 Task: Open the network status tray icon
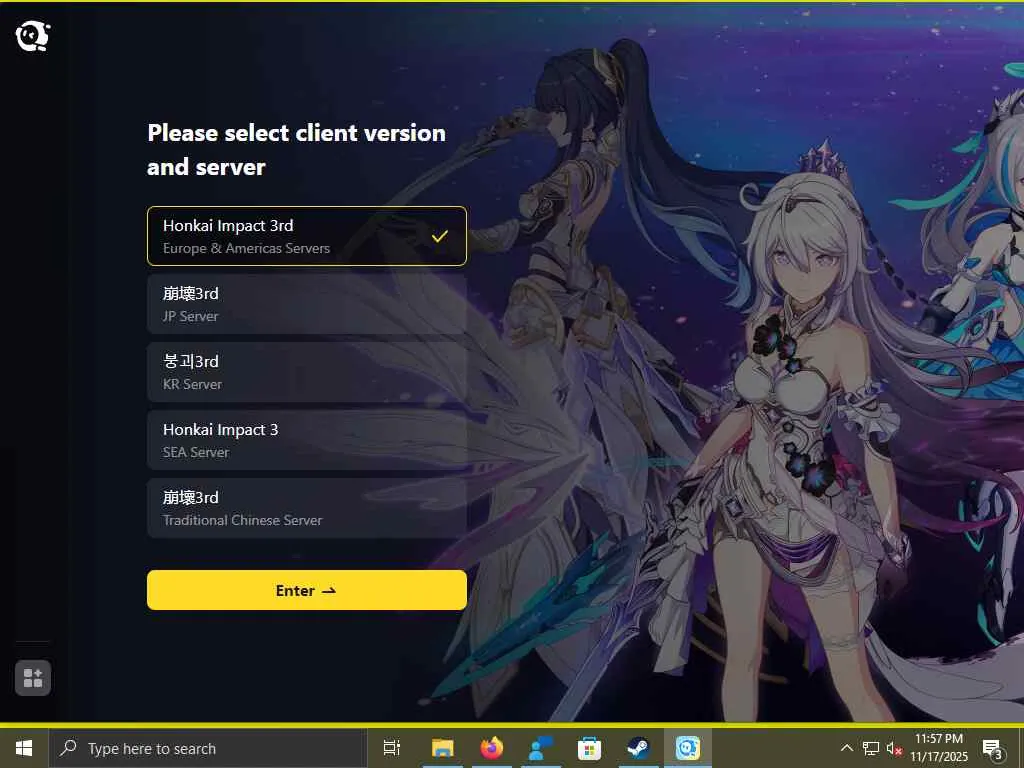(x=871, y=748)
